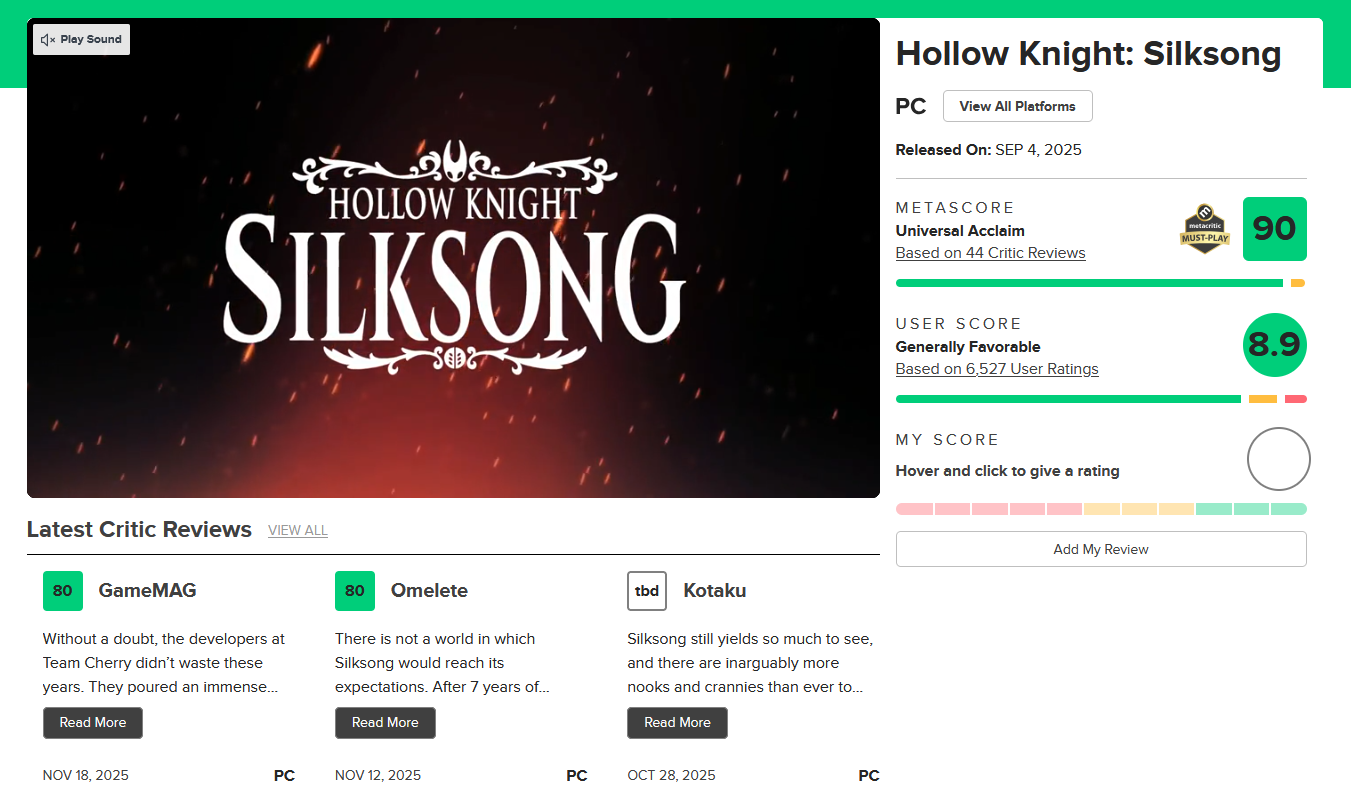The height and width of the screenshot is (802, 1351).
Task: Click the green Metascore 90 box
Action: (1274, 229)
